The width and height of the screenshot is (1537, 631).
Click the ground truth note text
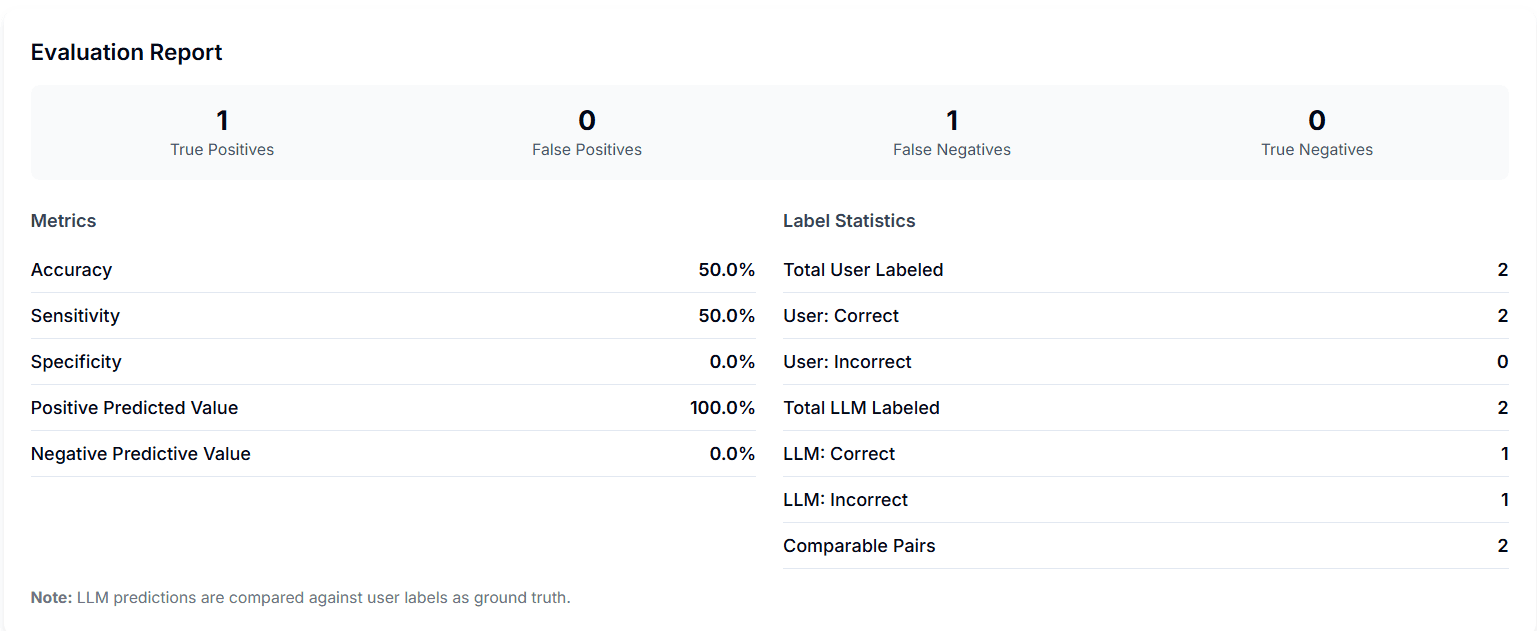pos(300,598)
